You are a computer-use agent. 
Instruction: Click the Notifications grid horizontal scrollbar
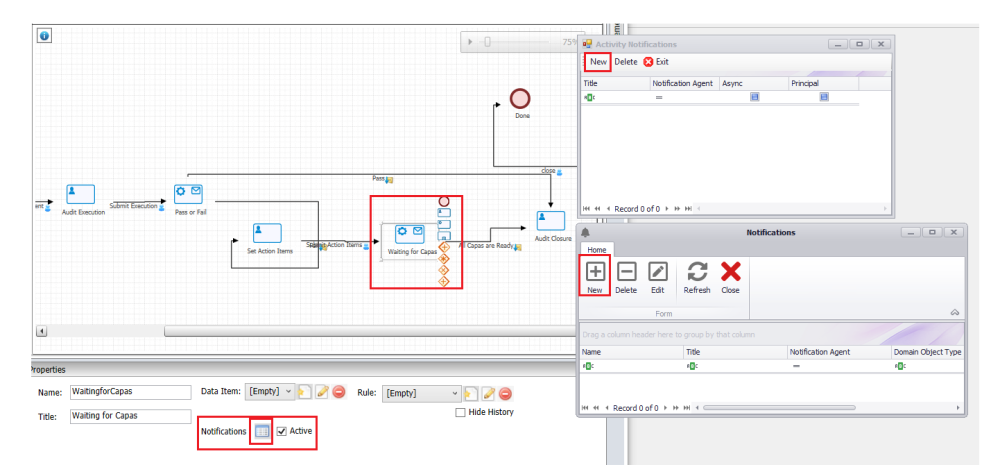[x=779, y=408]
